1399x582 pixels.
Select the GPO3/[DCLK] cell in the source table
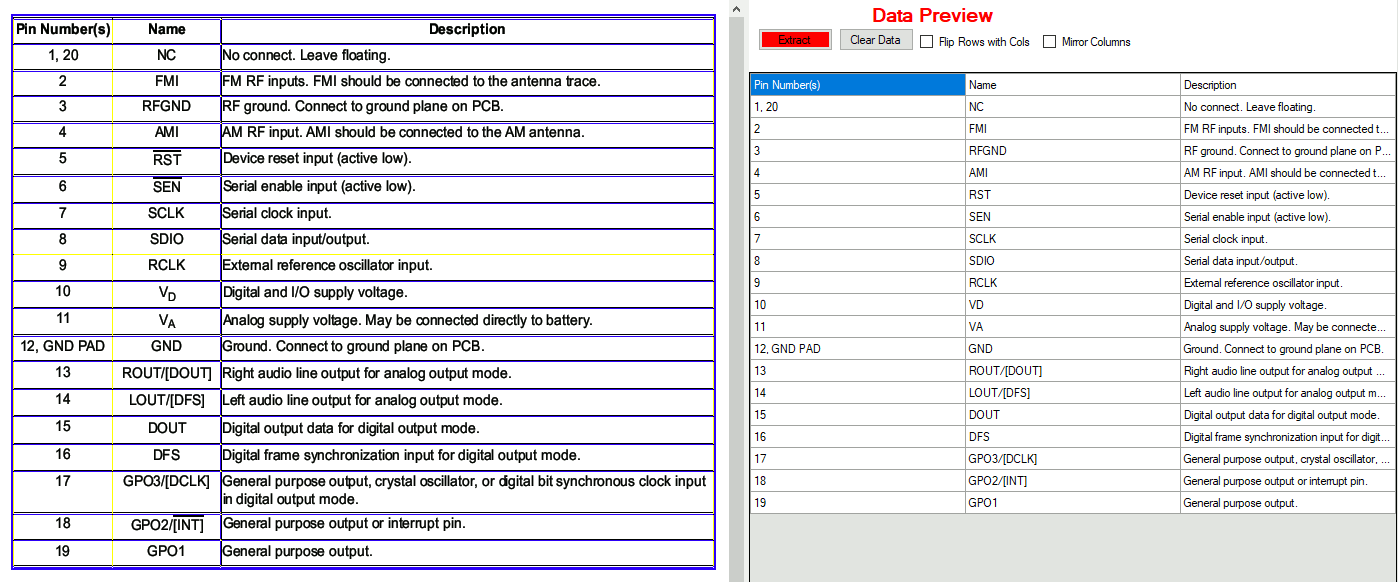pos(166,490)
